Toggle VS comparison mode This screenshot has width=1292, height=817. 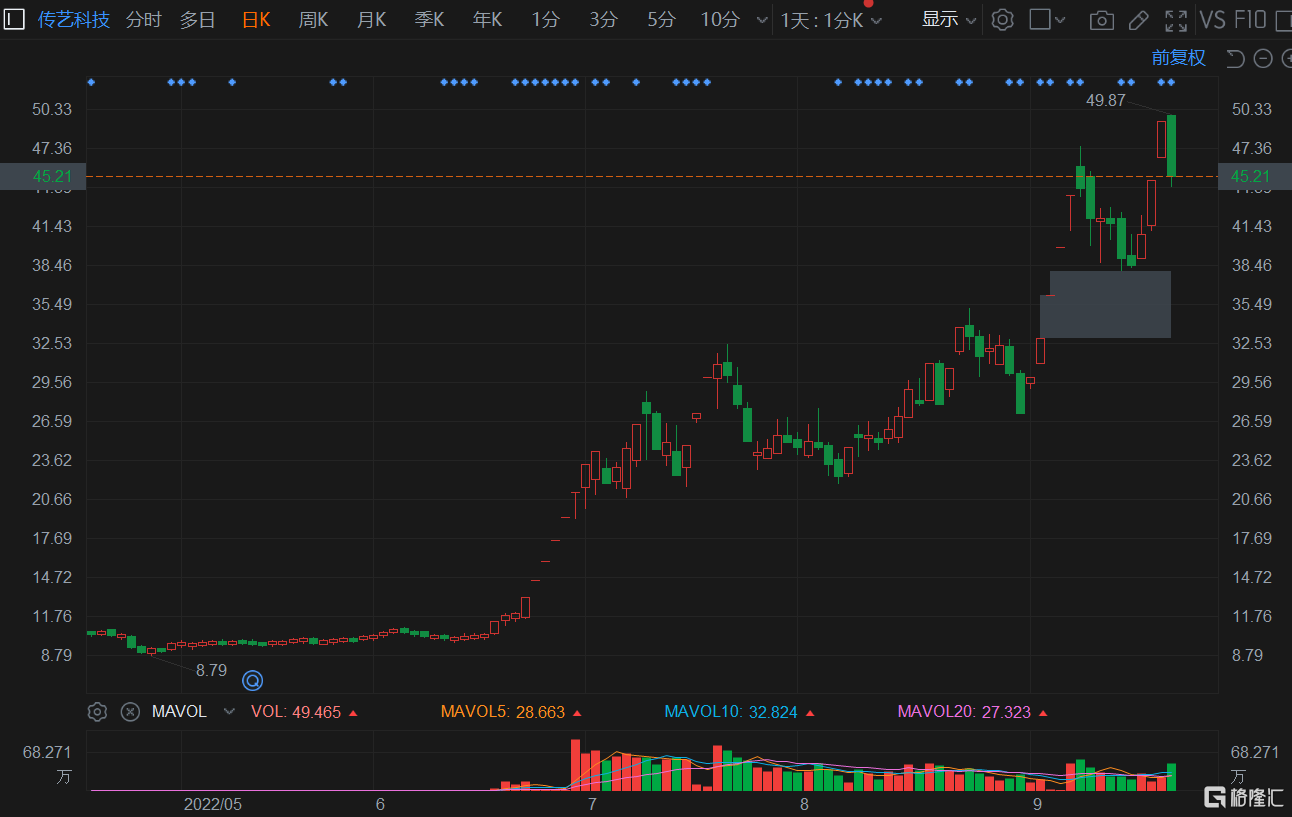pos(1213,20)
